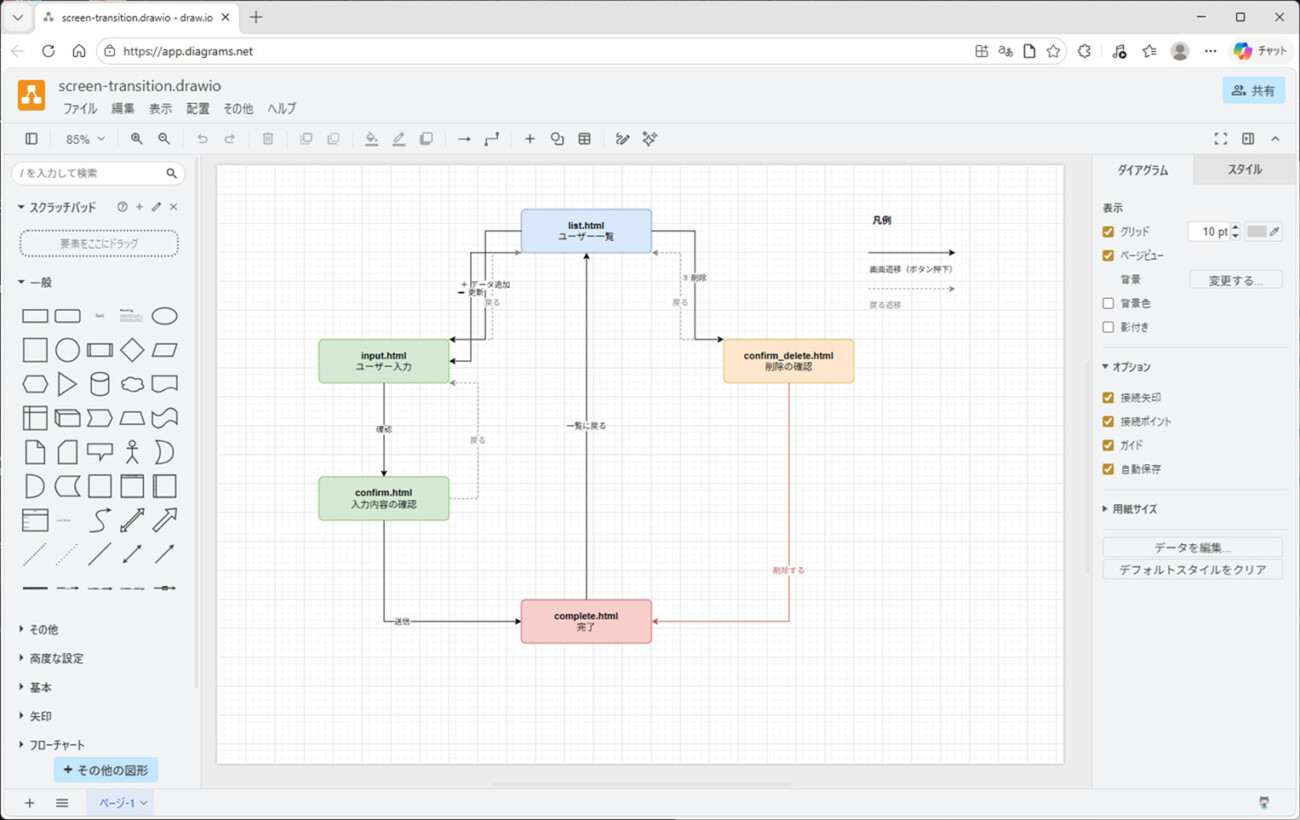Switch to the スタイル tab

tap(1244, 170)
